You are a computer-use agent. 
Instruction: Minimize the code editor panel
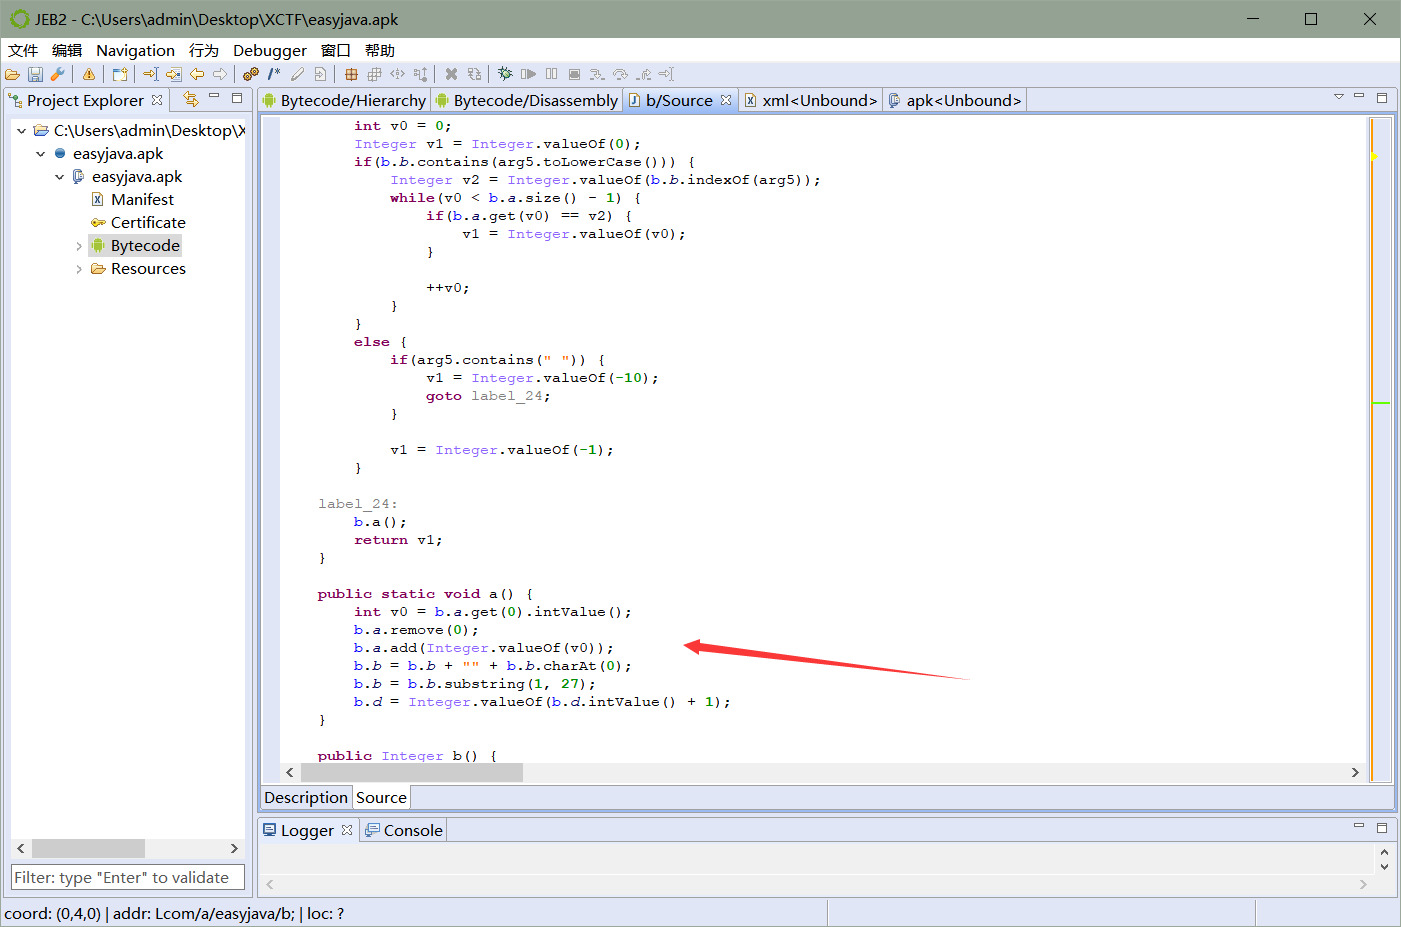(1359, 96)
